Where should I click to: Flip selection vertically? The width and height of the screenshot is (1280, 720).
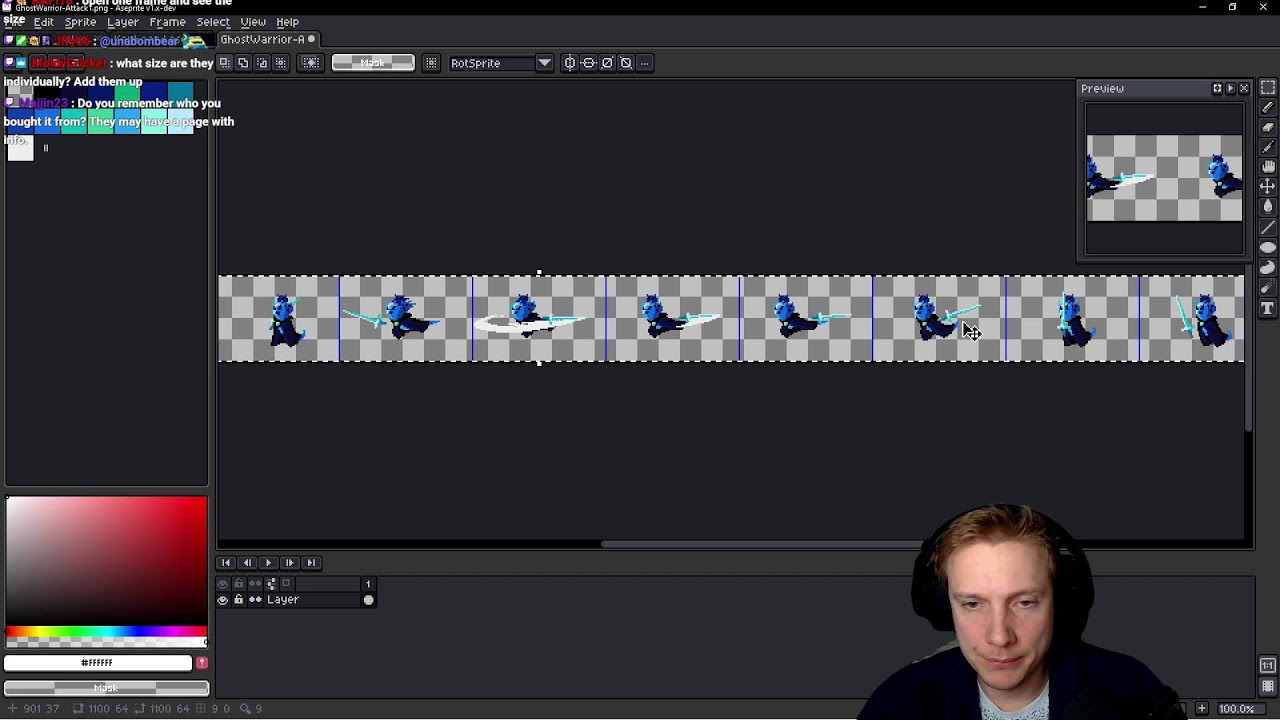pyautogui.click(x=589, y=63)
